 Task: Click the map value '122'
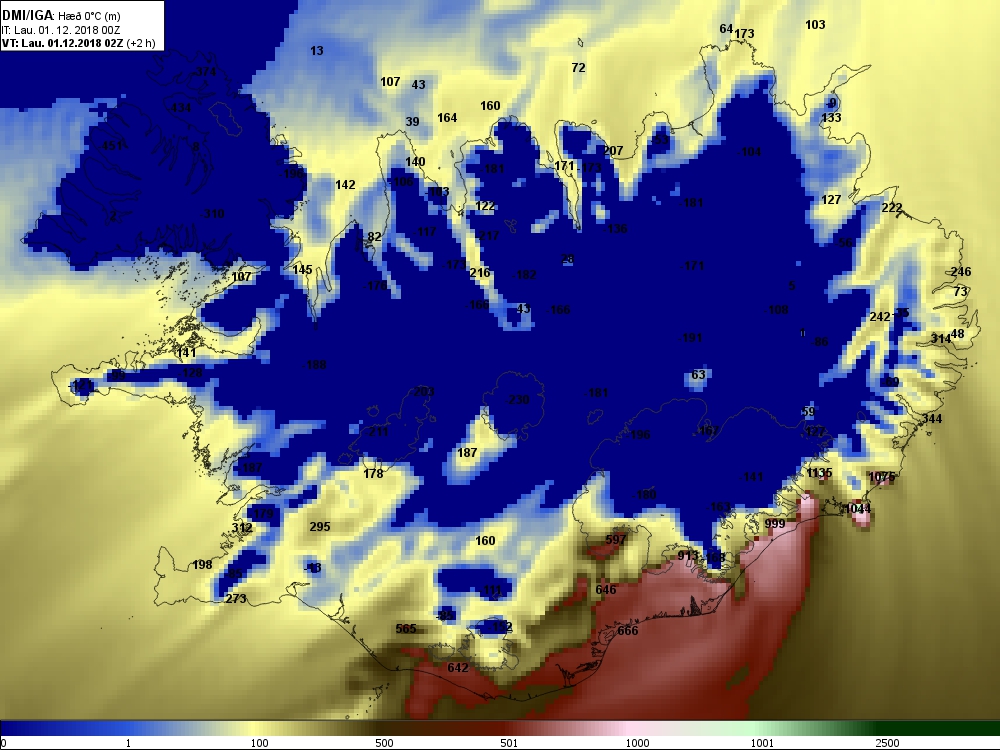485,206
